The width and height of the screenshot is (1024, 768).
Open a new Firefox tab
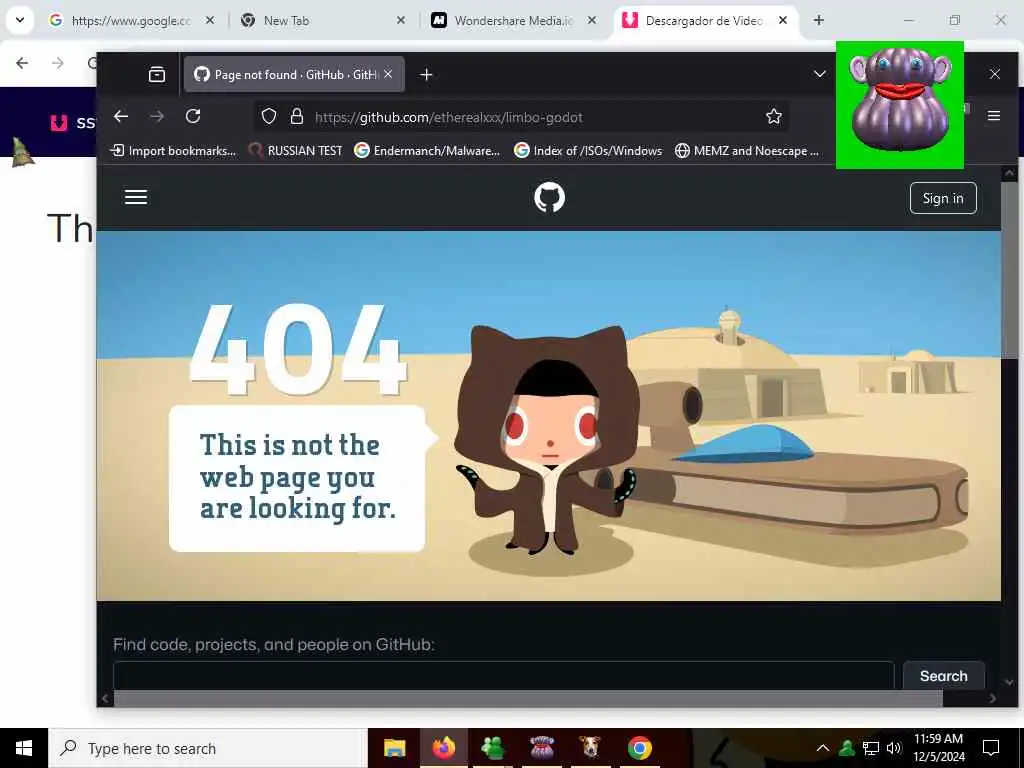(x=426, y=74)
